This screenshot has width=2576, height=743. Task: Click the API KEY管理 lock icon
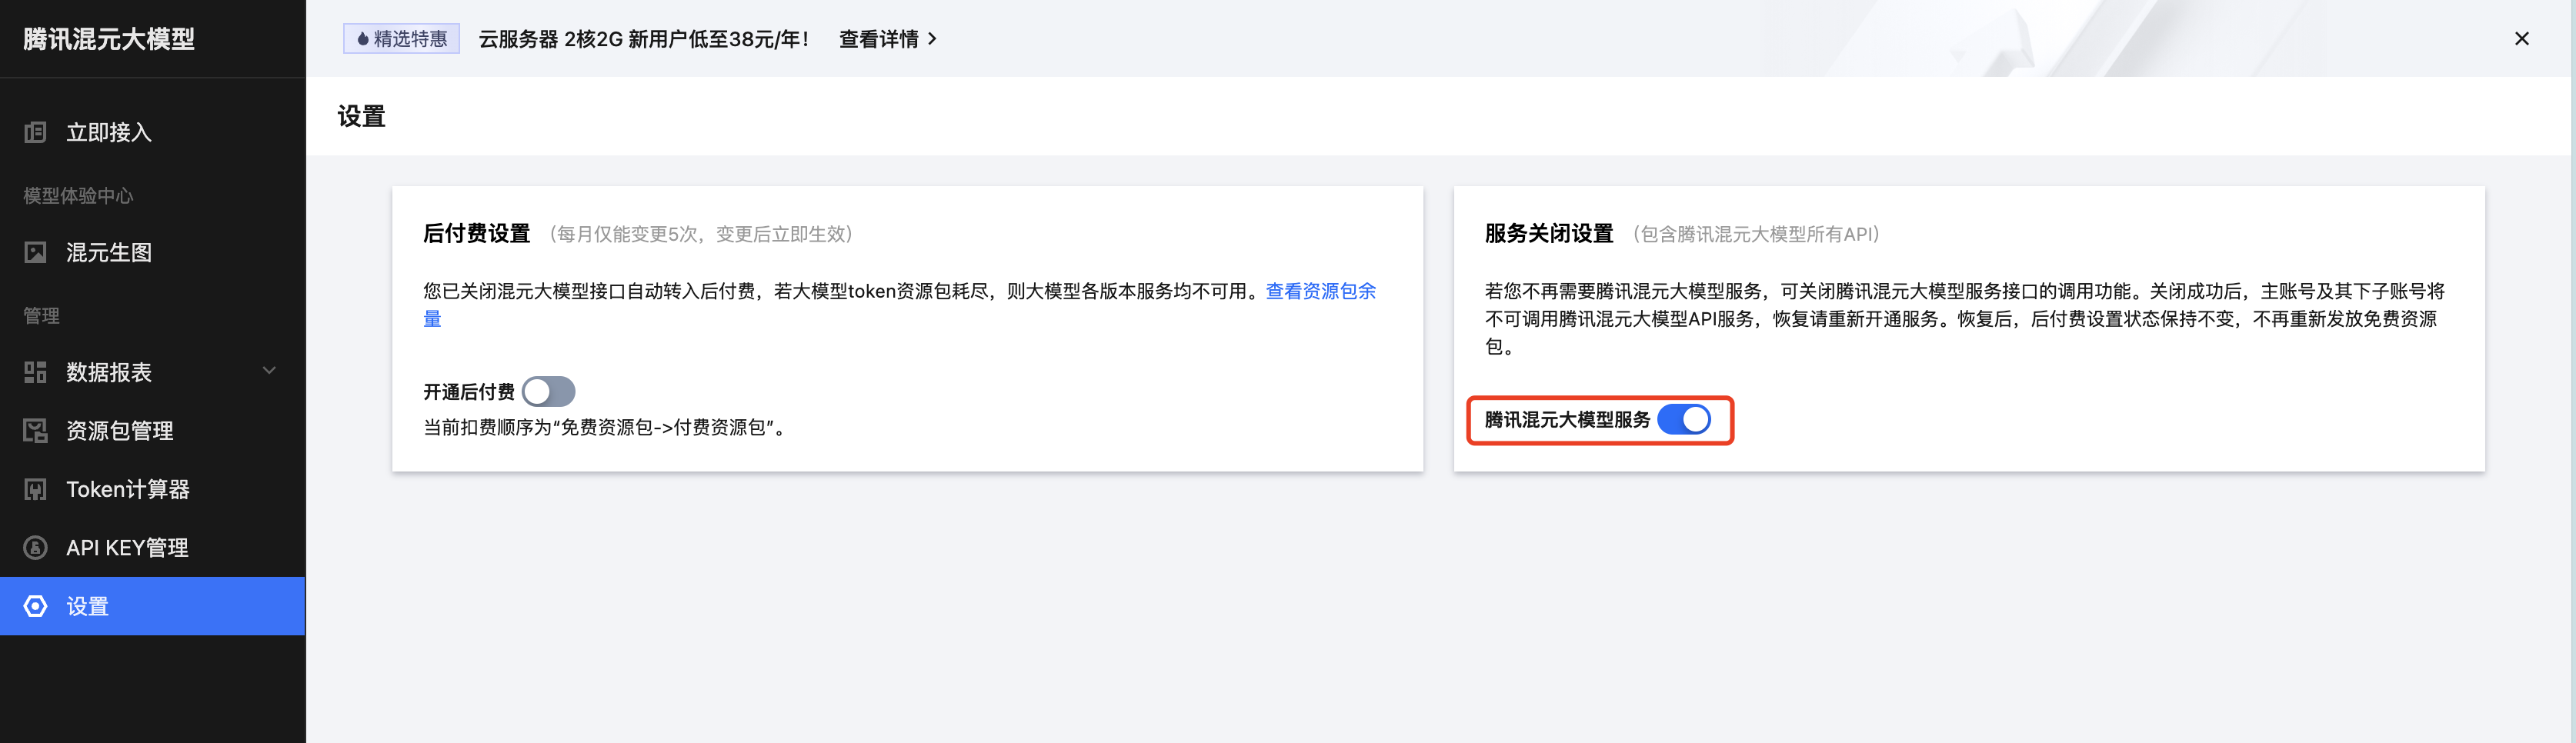pyautogui.click(x=35, y=548)
